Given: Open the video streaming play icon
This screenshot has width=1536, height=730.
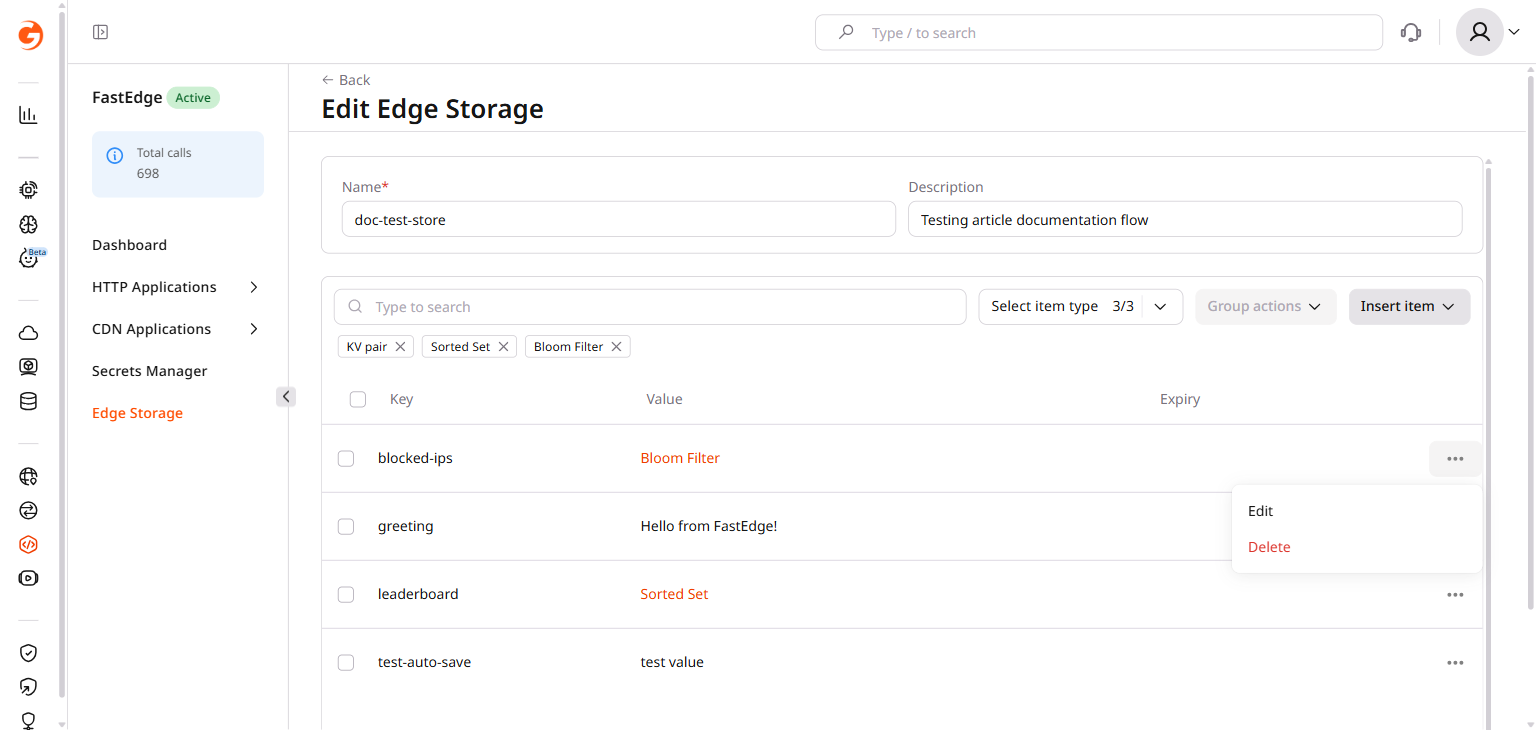Looking at the screenshot, I should (28, 578).
